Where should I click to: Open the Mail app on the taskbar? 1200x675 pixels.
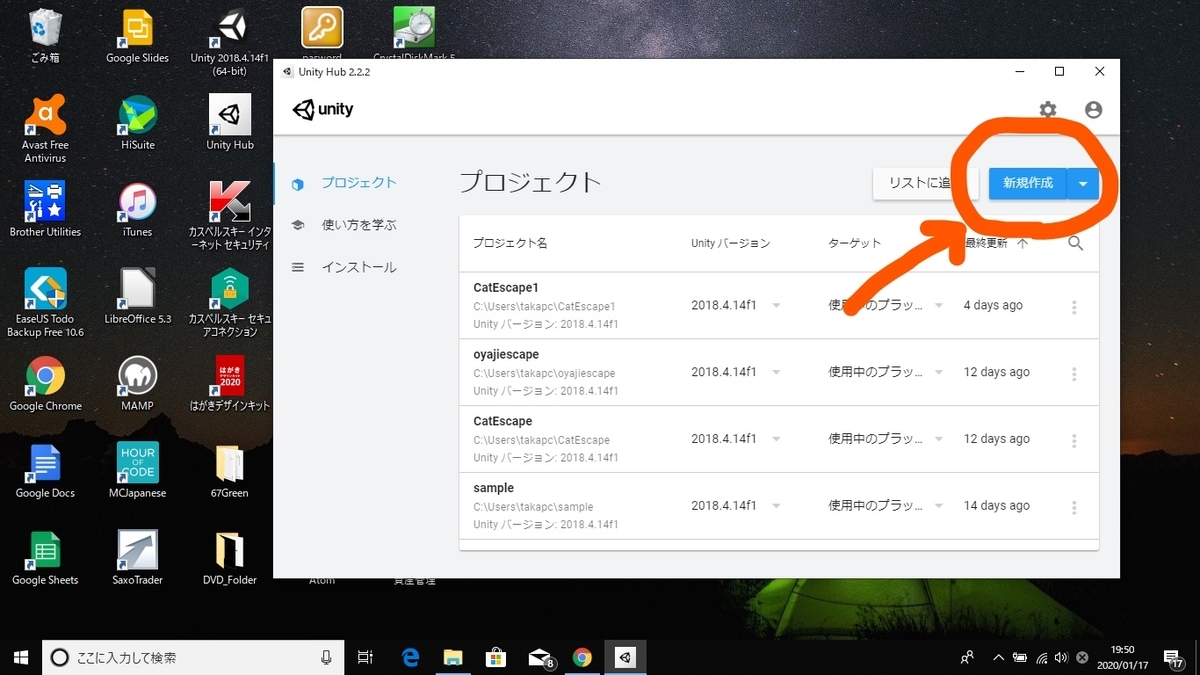[540, 657]
